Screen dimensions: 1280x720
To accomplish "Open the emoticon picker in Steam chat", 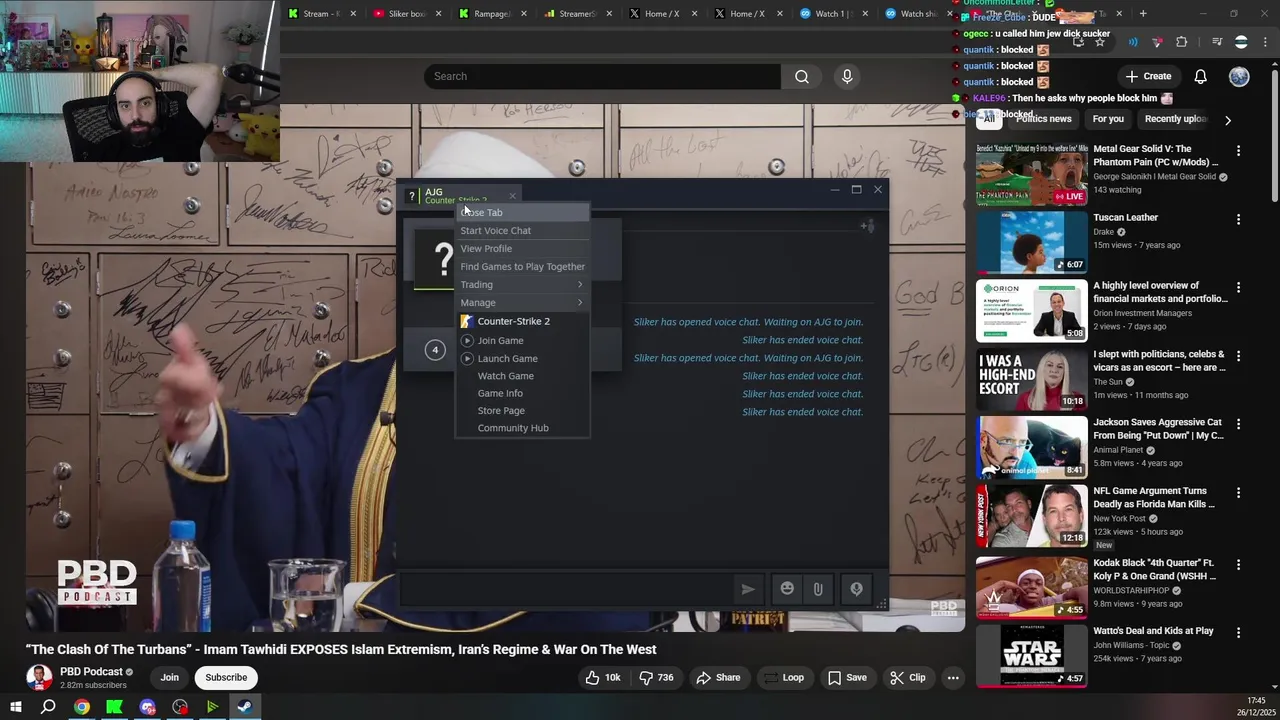I will click(787, 589).
